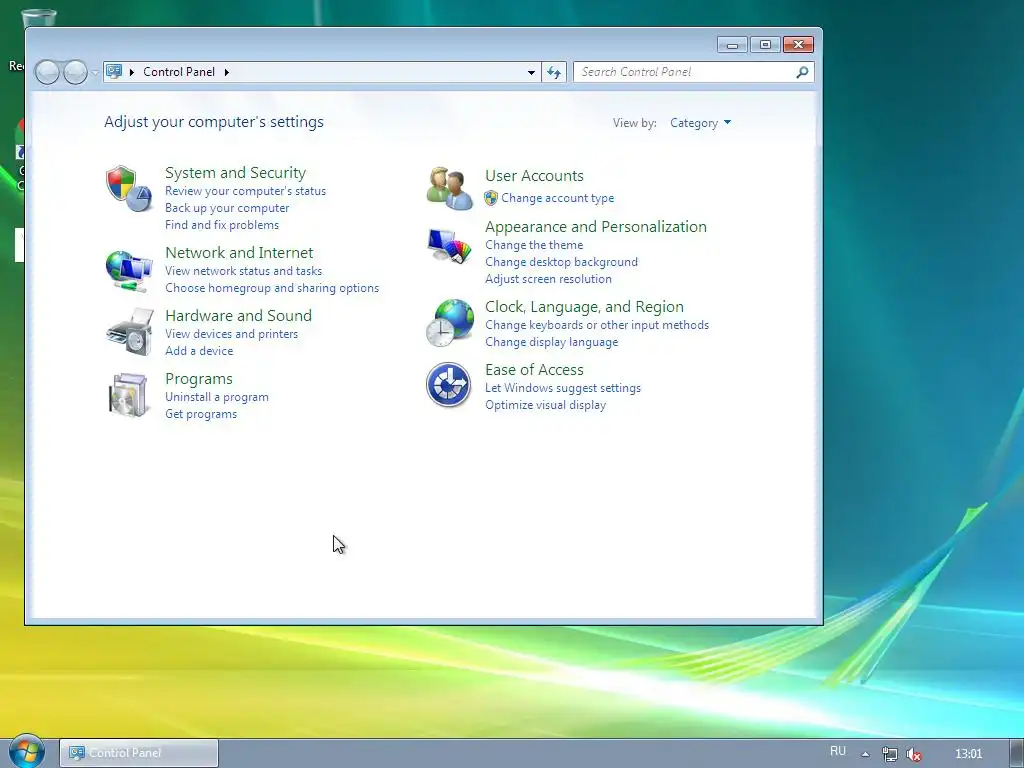Close the Control Panel window
The image size is (1024, 768).
[x=798, y=44]
